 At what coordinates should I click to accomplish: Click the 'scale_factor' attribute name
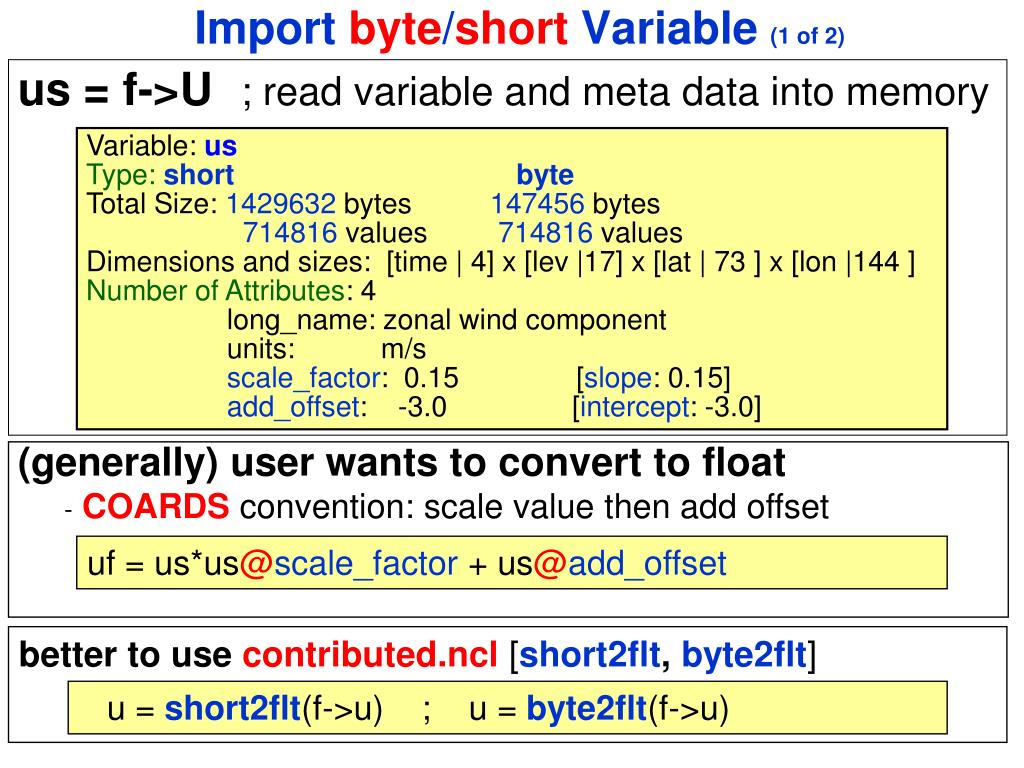304,379
